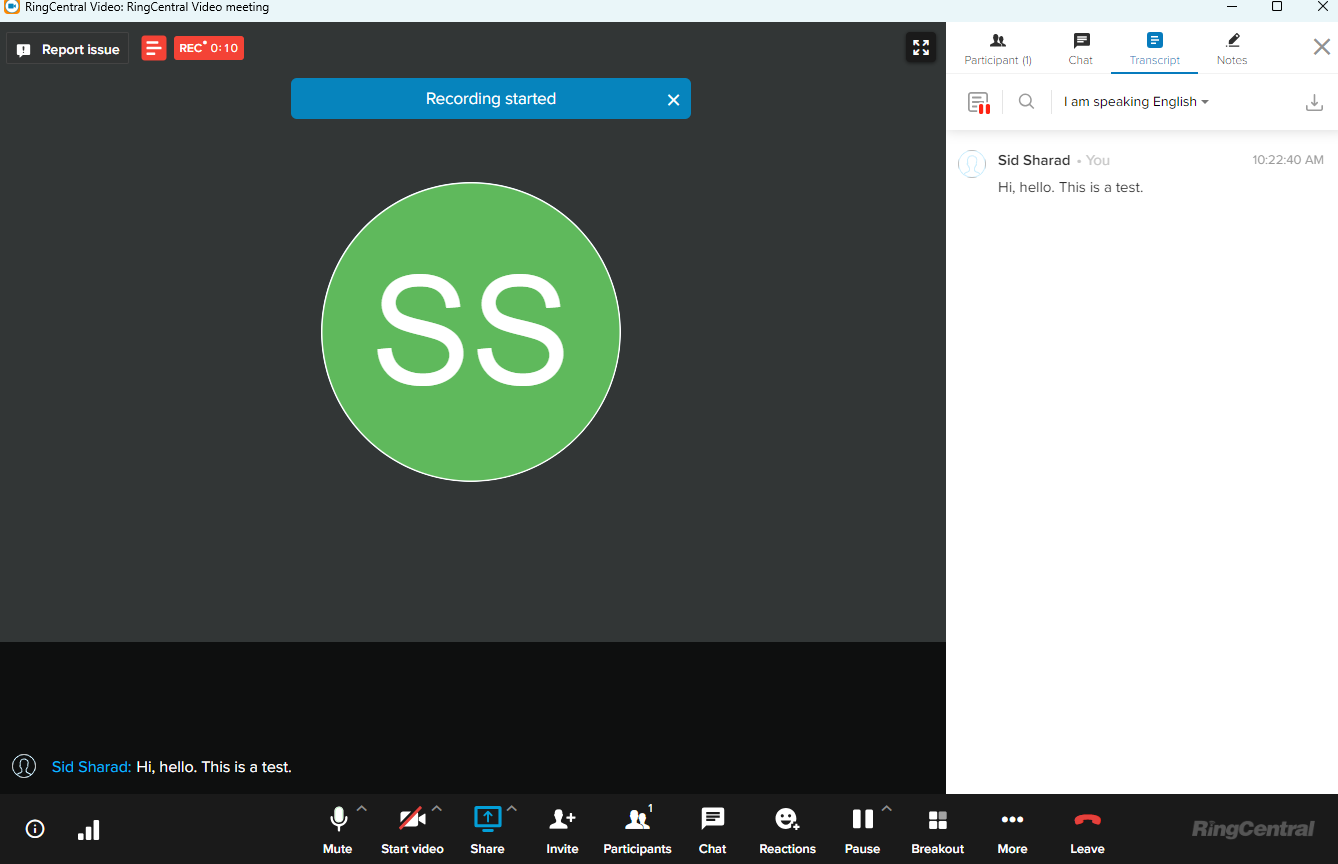1338x864 pixels.
Task: Expand the share options arrow beside Share
Action: coord(512,809)
